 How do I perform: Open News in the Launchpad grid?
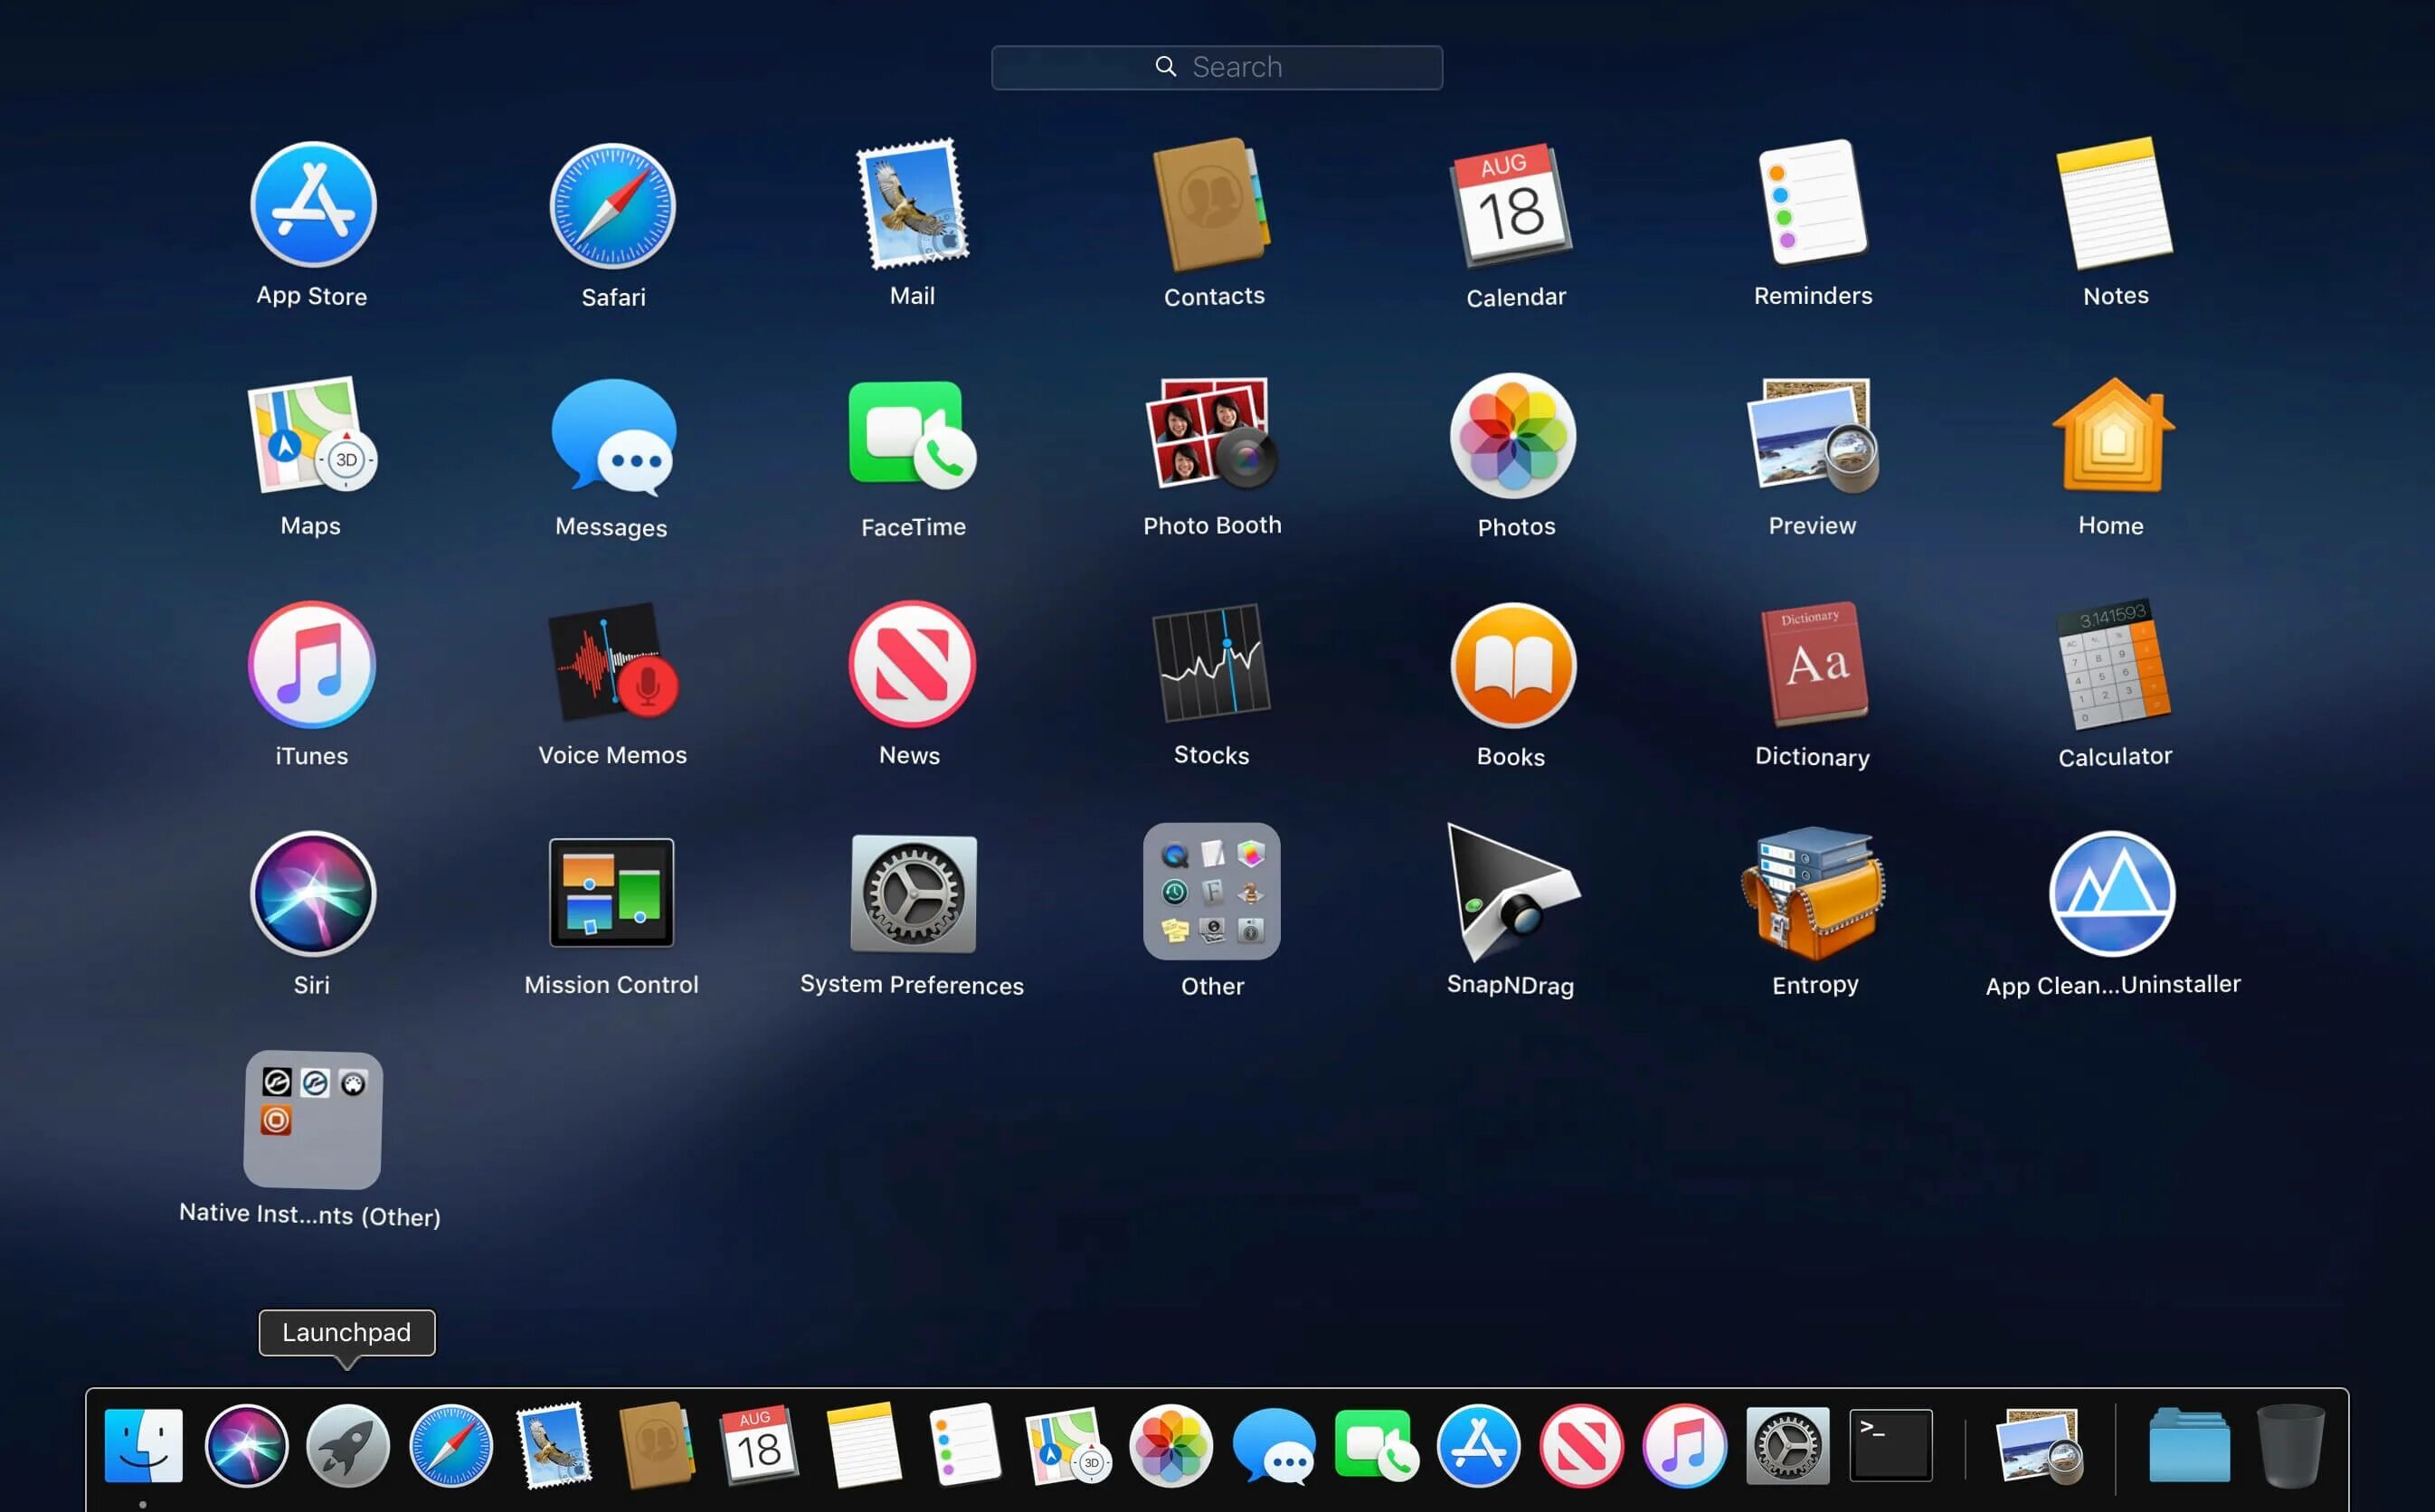[x=912, y=664]
